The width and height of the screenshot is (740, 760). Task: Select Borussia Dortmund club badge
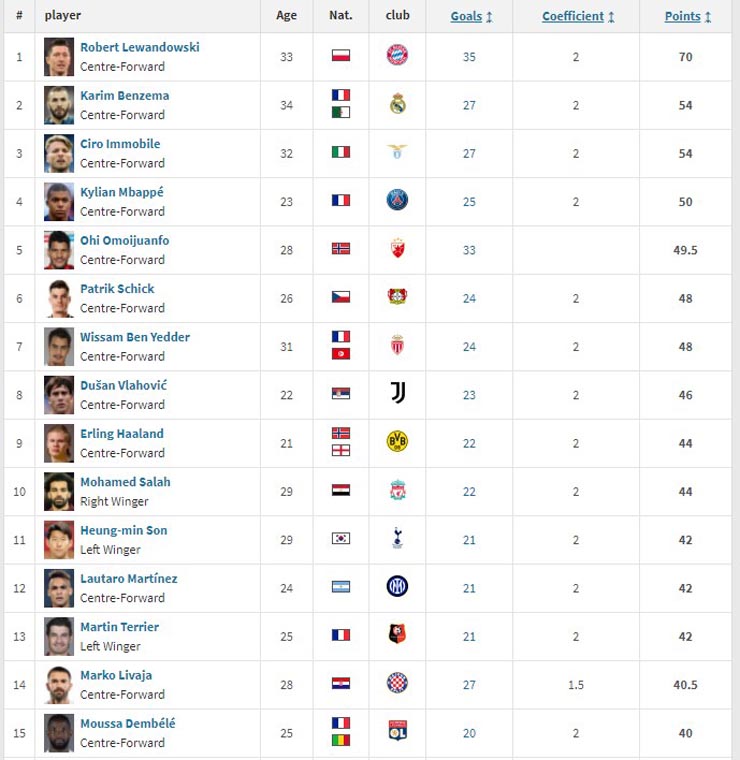(397, 441)
